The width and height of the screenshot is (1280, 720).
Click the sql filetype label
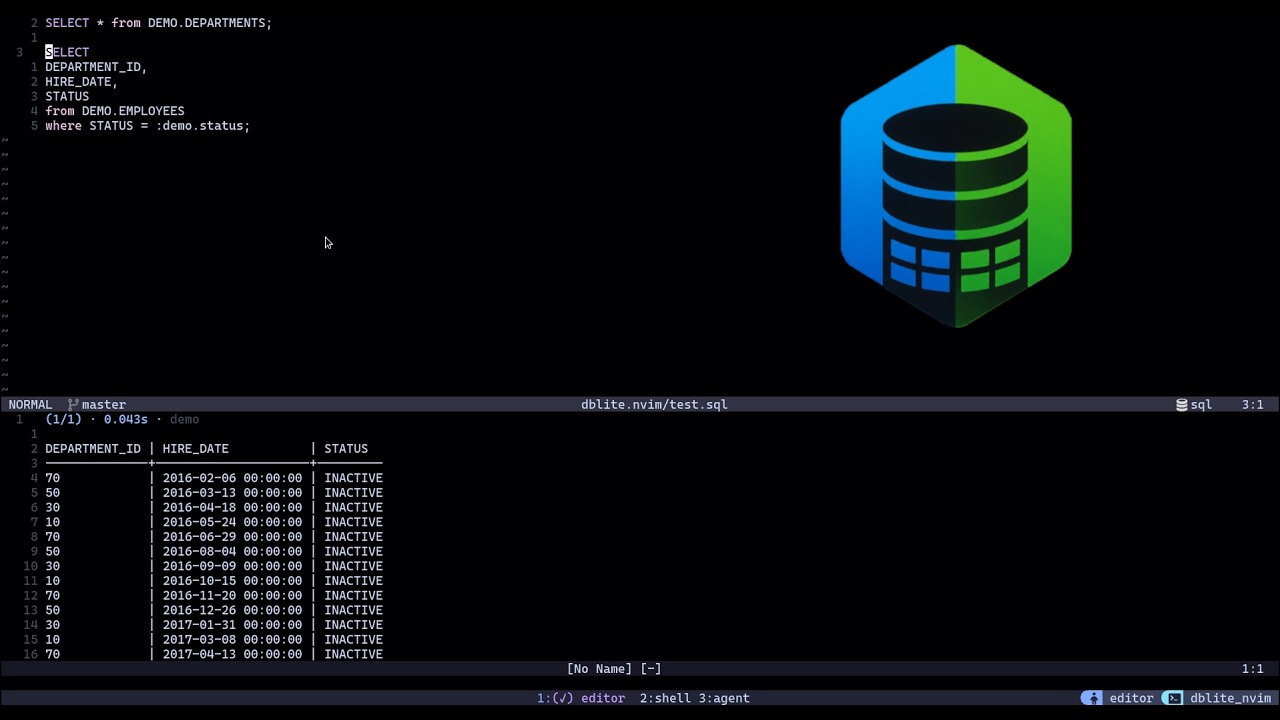pos(1201,405)
